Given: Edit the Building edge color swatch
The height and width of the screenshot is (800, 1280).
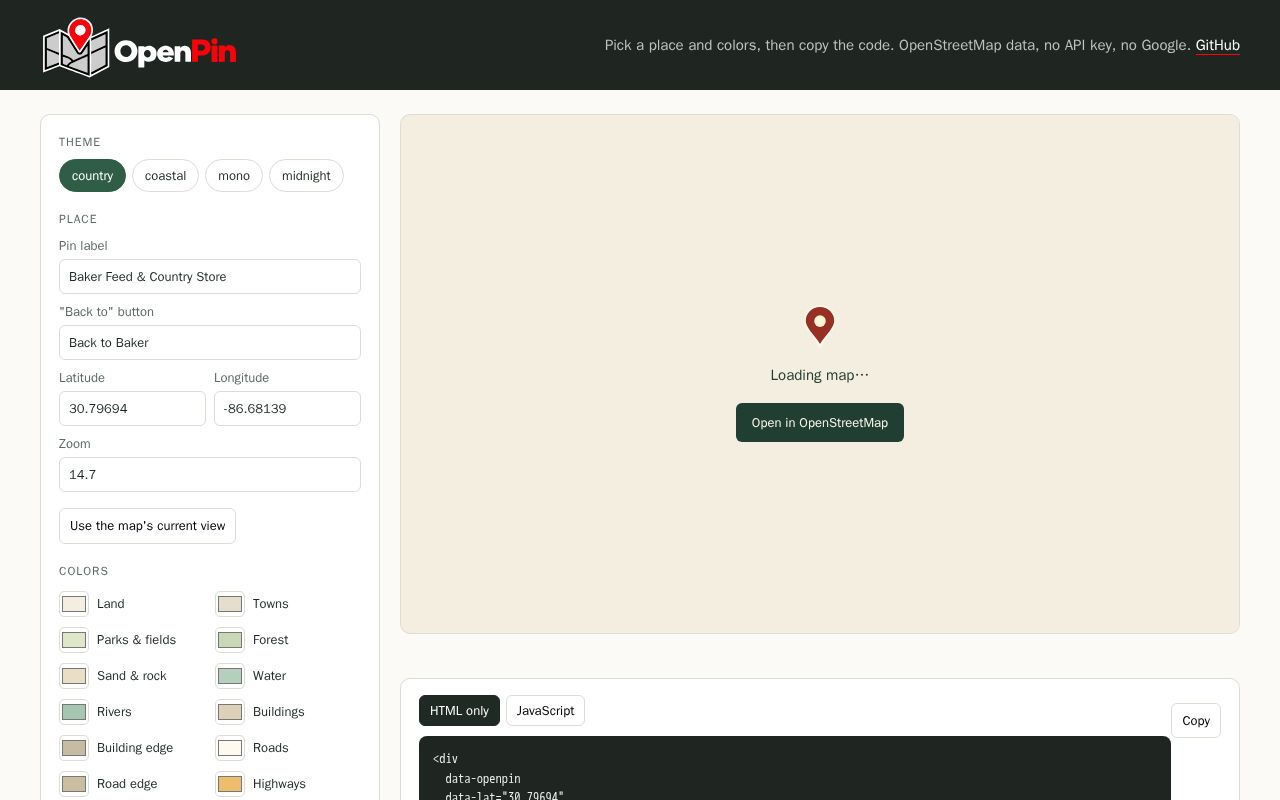Looking at the screenshot, I should (x=74, y=748).
